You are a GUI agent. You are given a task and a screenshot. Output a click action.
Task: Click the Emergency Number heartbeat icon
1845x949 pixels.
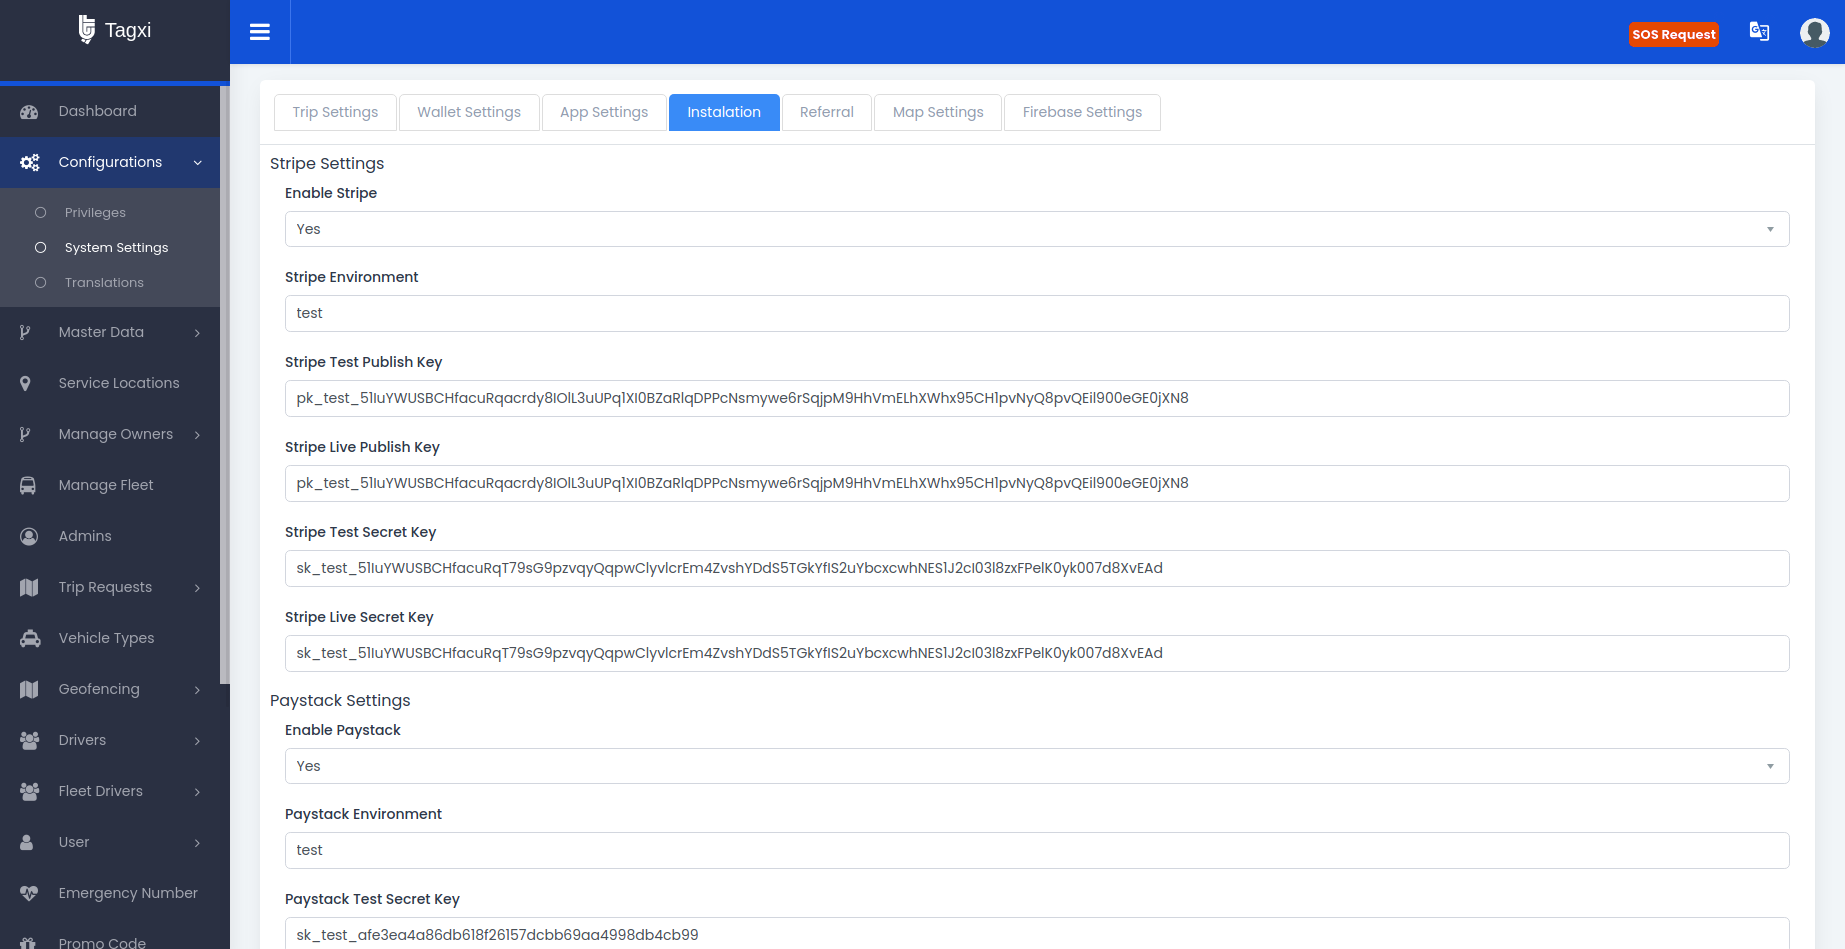pyautogui.click(x=29, y=894)
